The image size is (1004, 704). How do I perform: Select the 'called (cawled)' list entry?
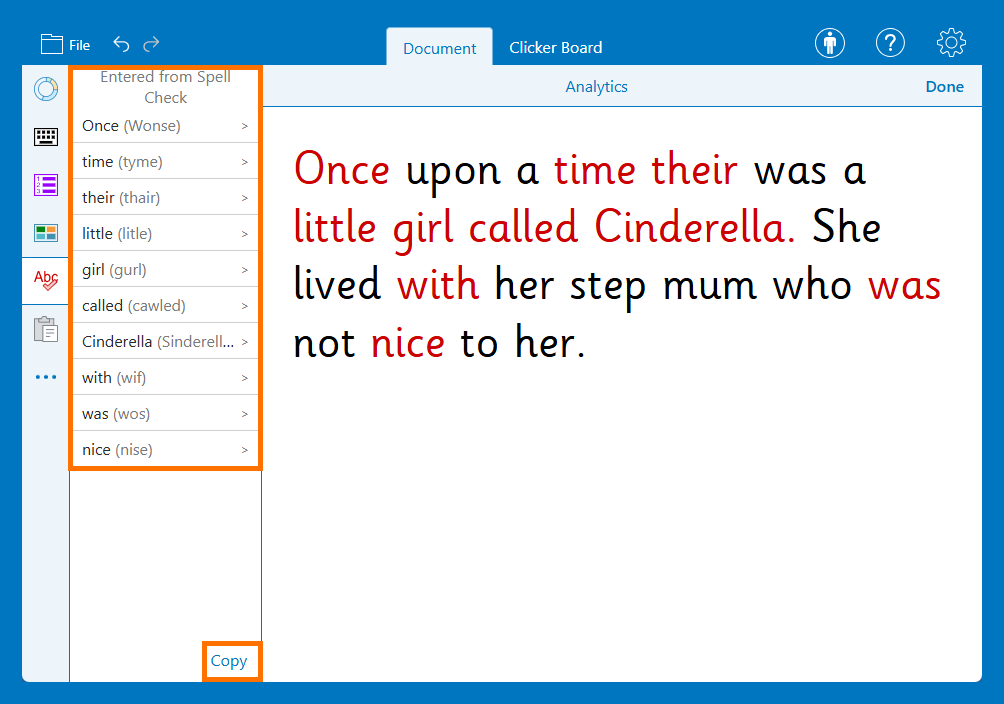(x=165, y=306)
